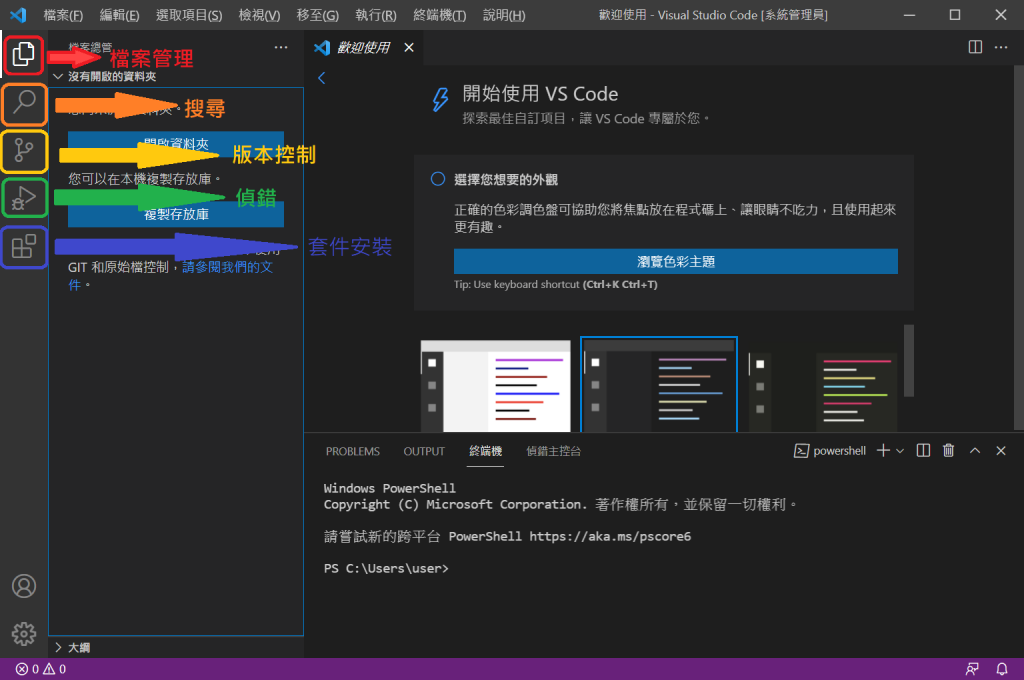Click the Windows PowerShell terminal line
The image size is (1024, 680).
pos(389,488)
